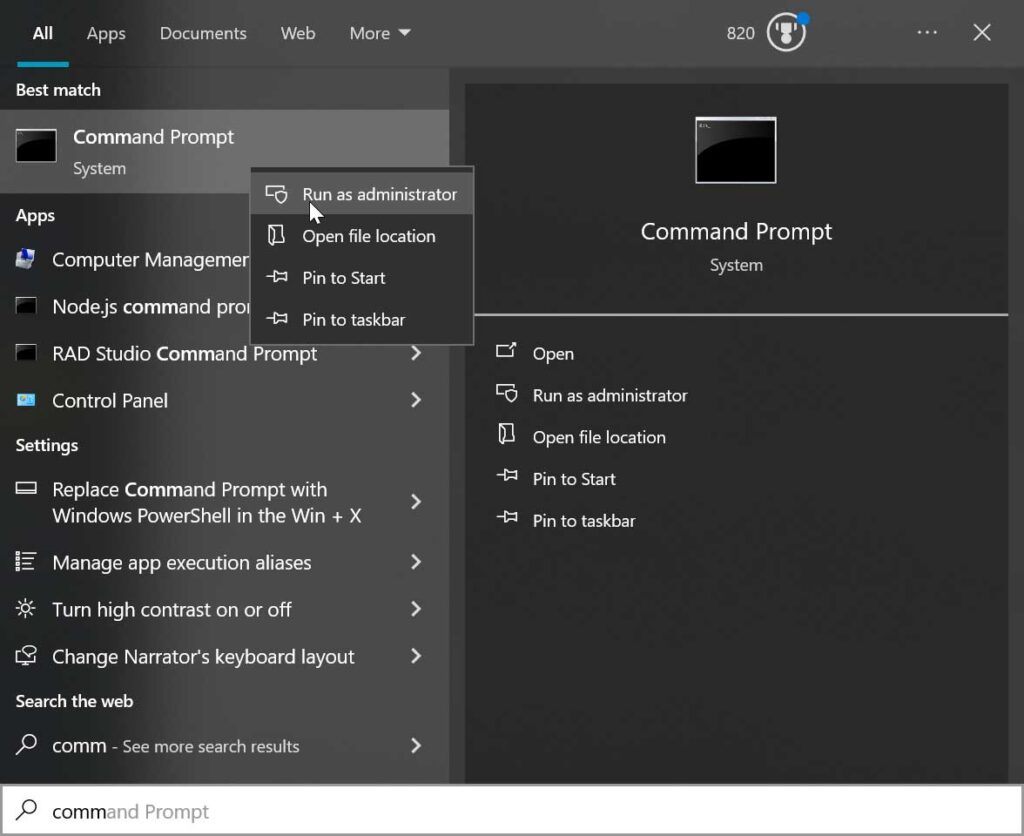Screen dimensions: 1024x836
Task: Switch to the Documents tab
Action: coord(203,33)
